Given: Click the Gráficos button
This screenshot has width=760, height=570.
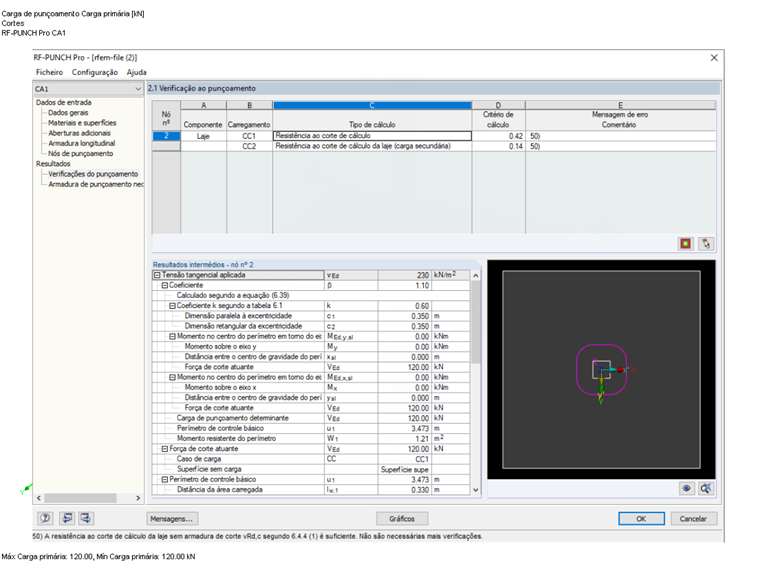Looking at the screenshot, I should (x=402, y=519).
